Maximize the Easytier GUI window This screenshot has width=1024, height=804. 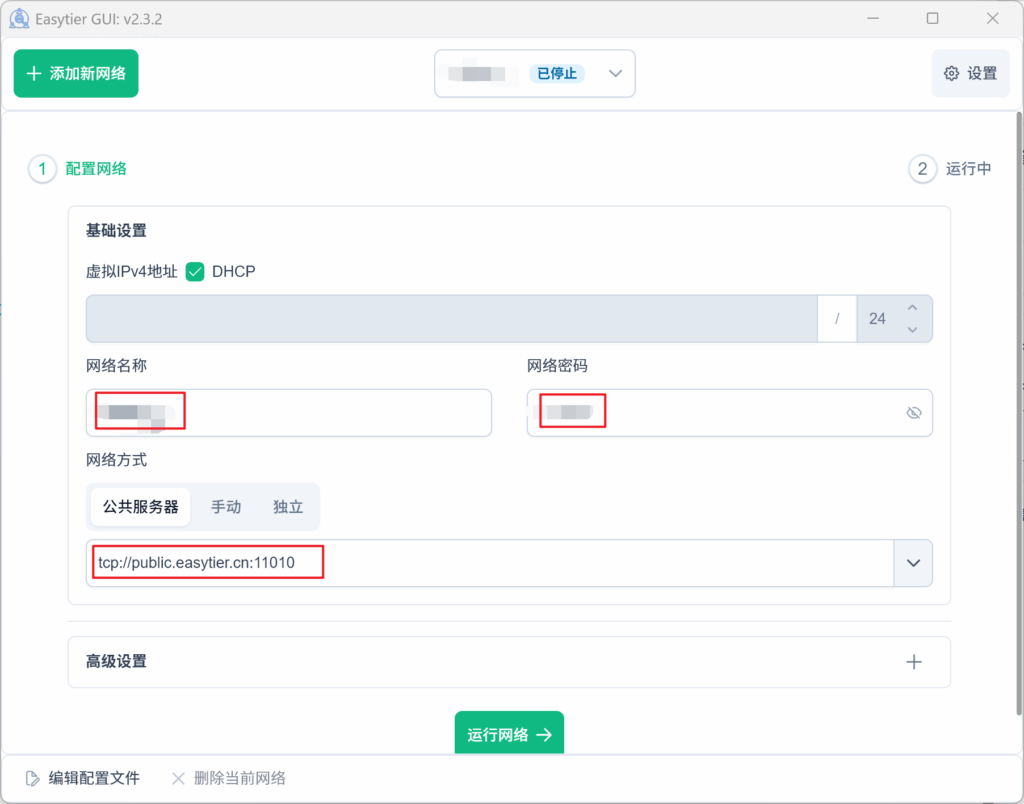point(933,18)
